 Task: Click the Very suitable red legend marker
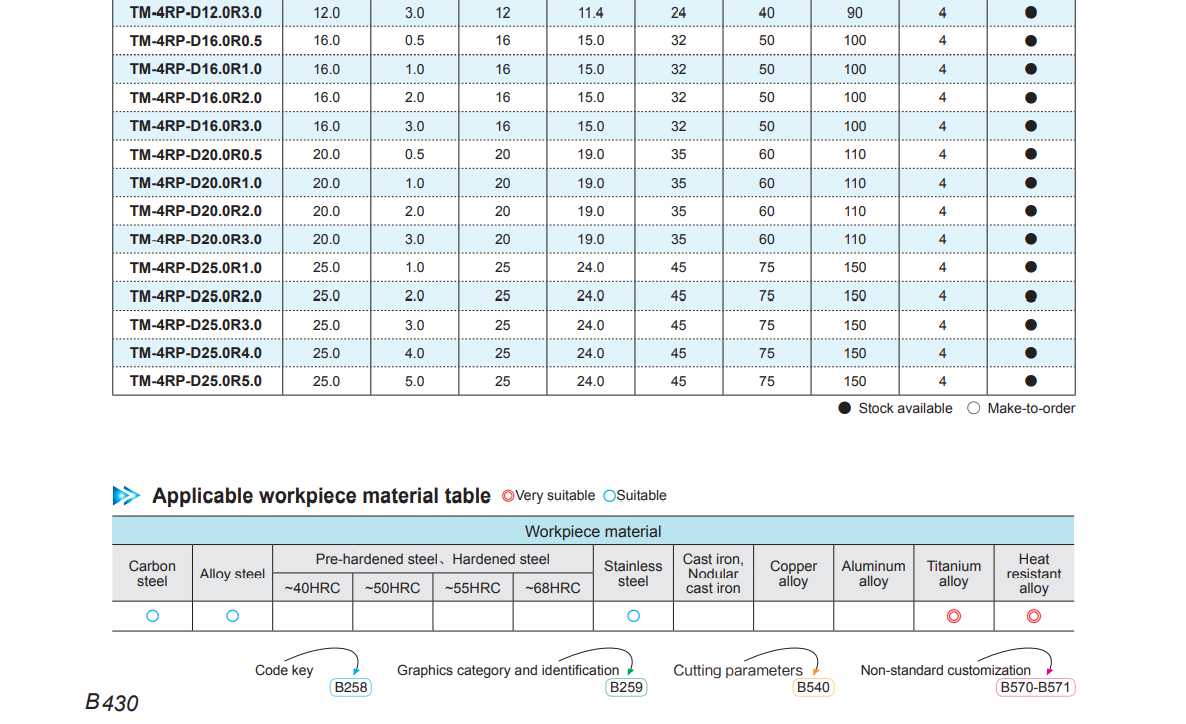tap(508, 496)
